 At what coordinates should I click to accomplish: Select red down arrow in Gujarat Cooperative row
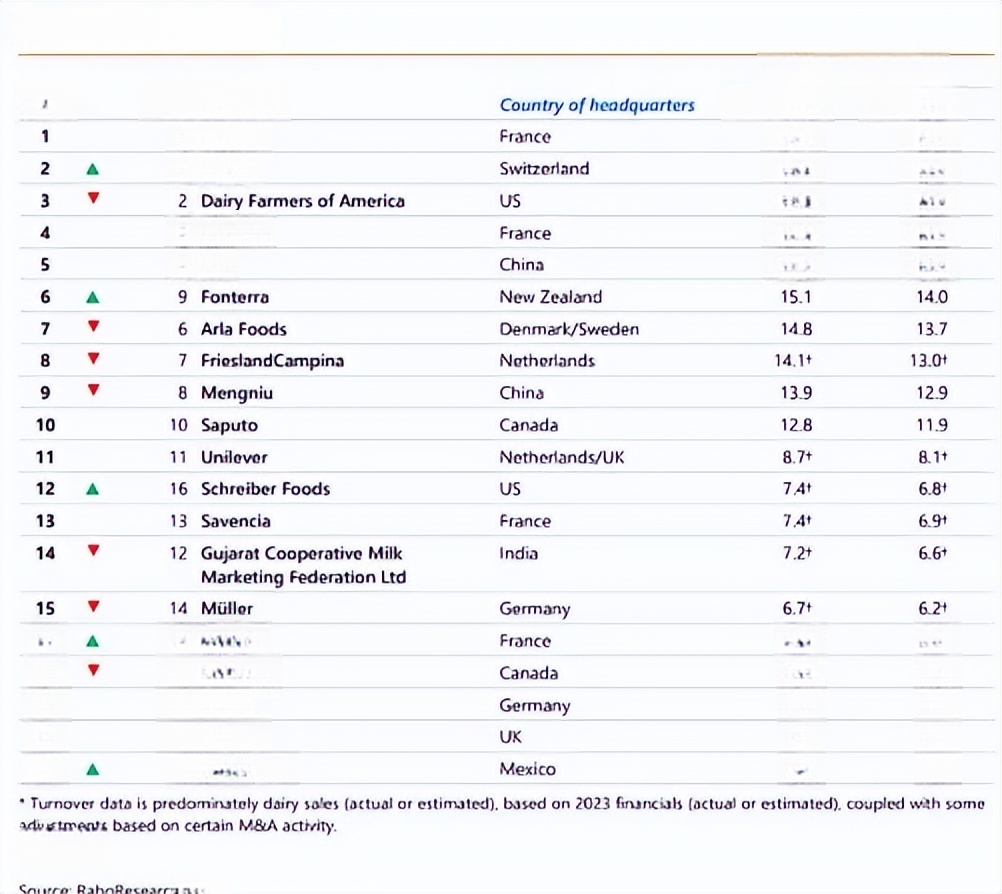93,550
